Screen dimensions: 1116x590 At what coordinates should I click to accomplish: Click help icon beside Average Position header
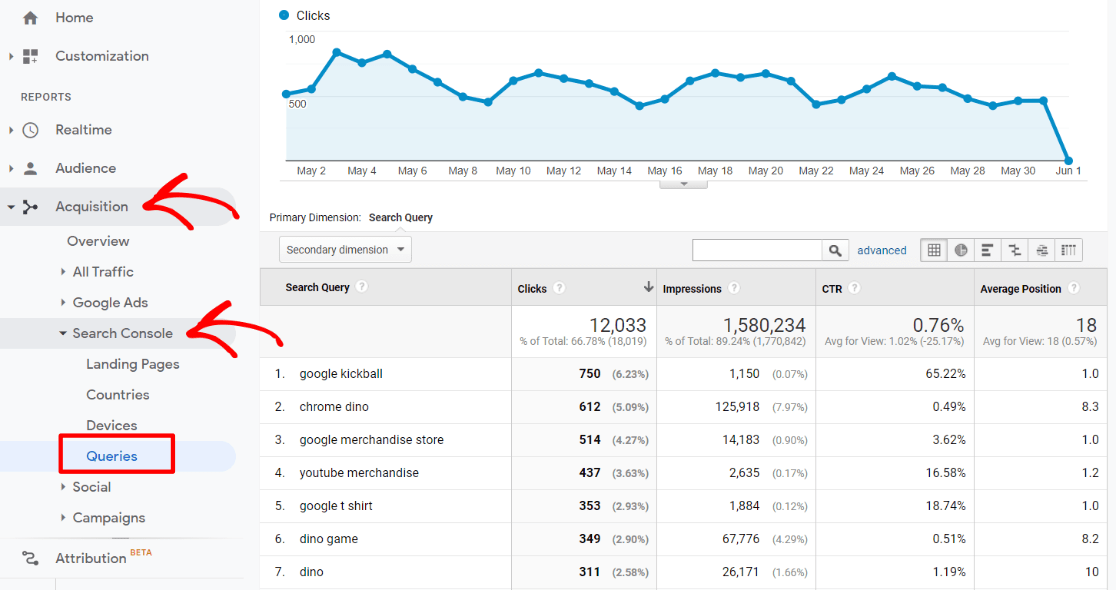tap(1074, 288)
